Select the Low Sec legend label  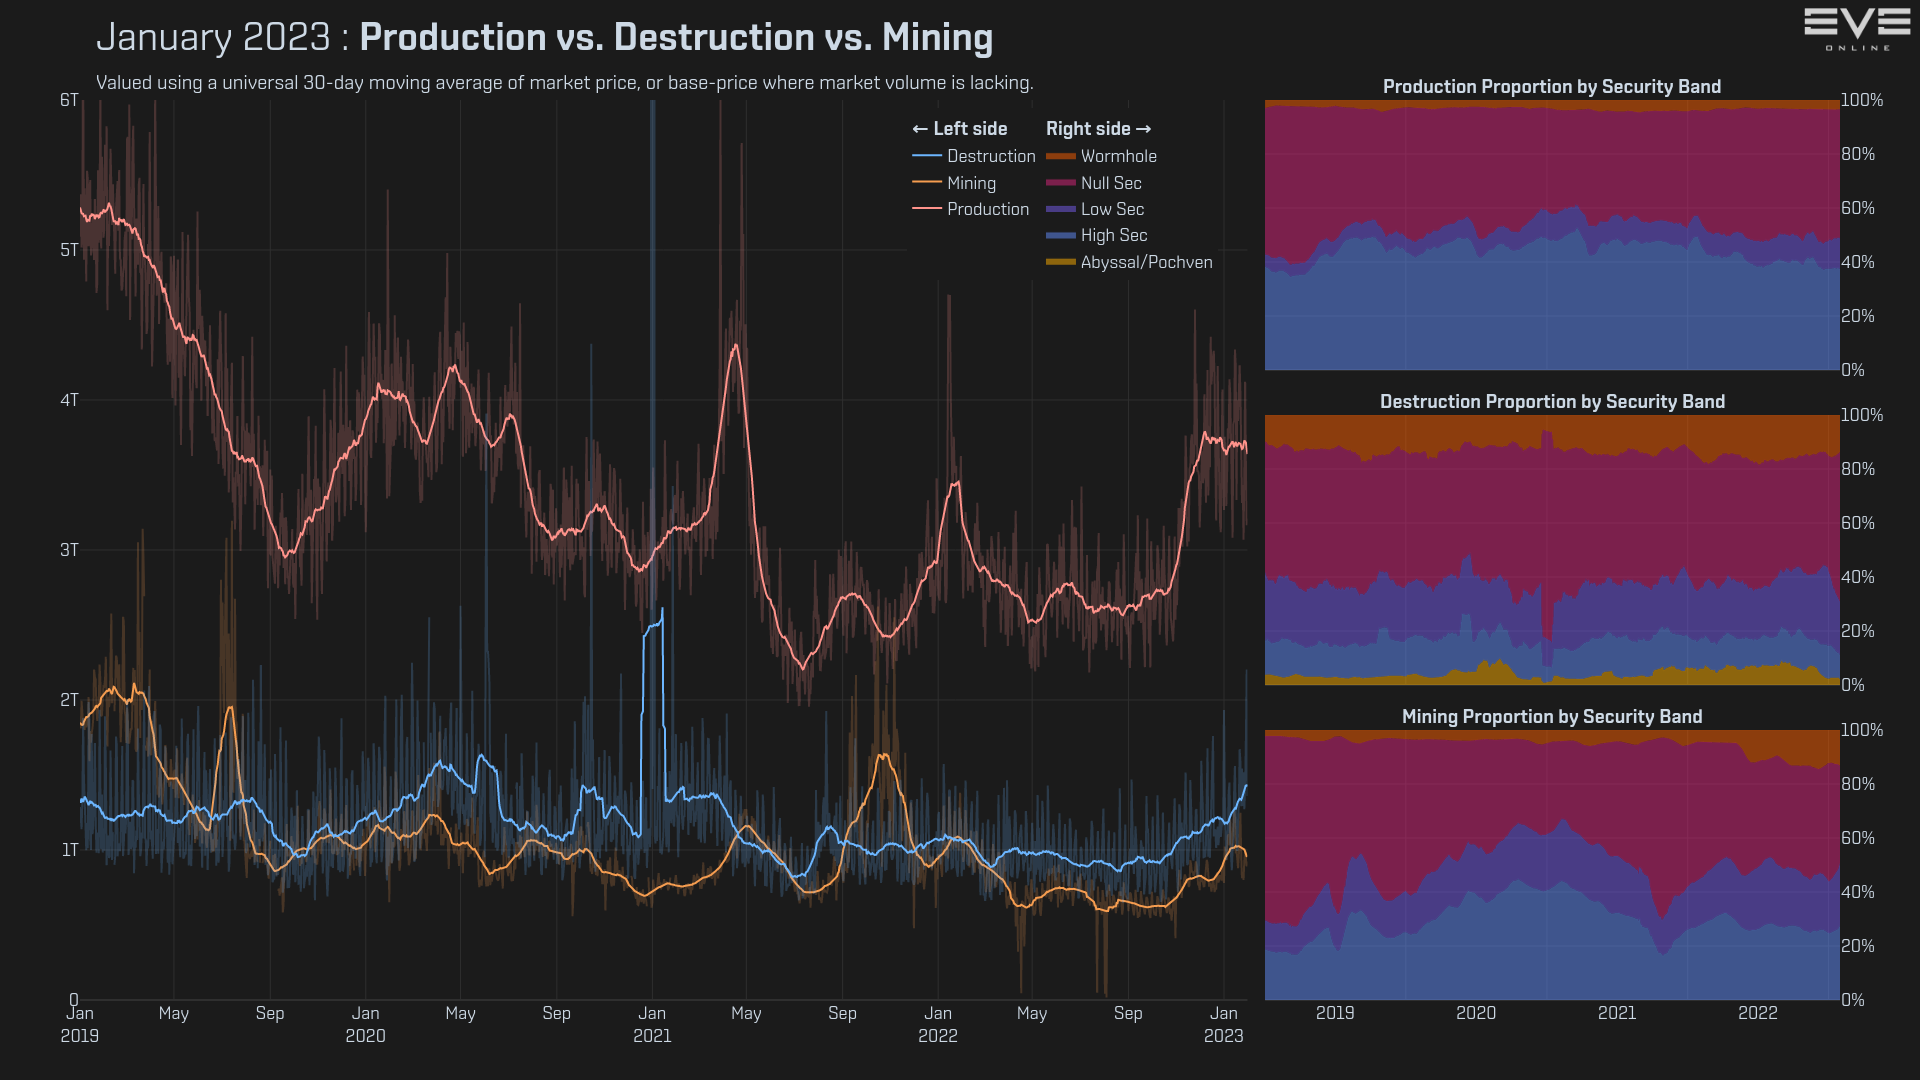click(x=1112, y=209)
